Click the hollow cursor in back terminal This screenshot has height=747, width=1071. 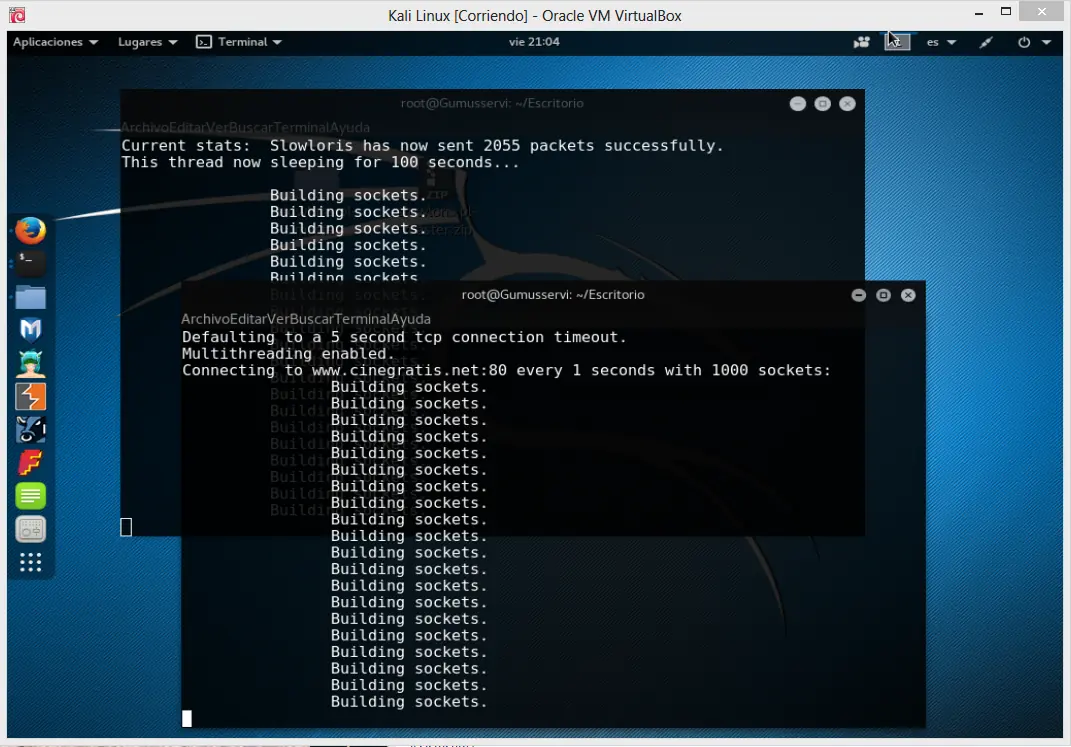126,527
